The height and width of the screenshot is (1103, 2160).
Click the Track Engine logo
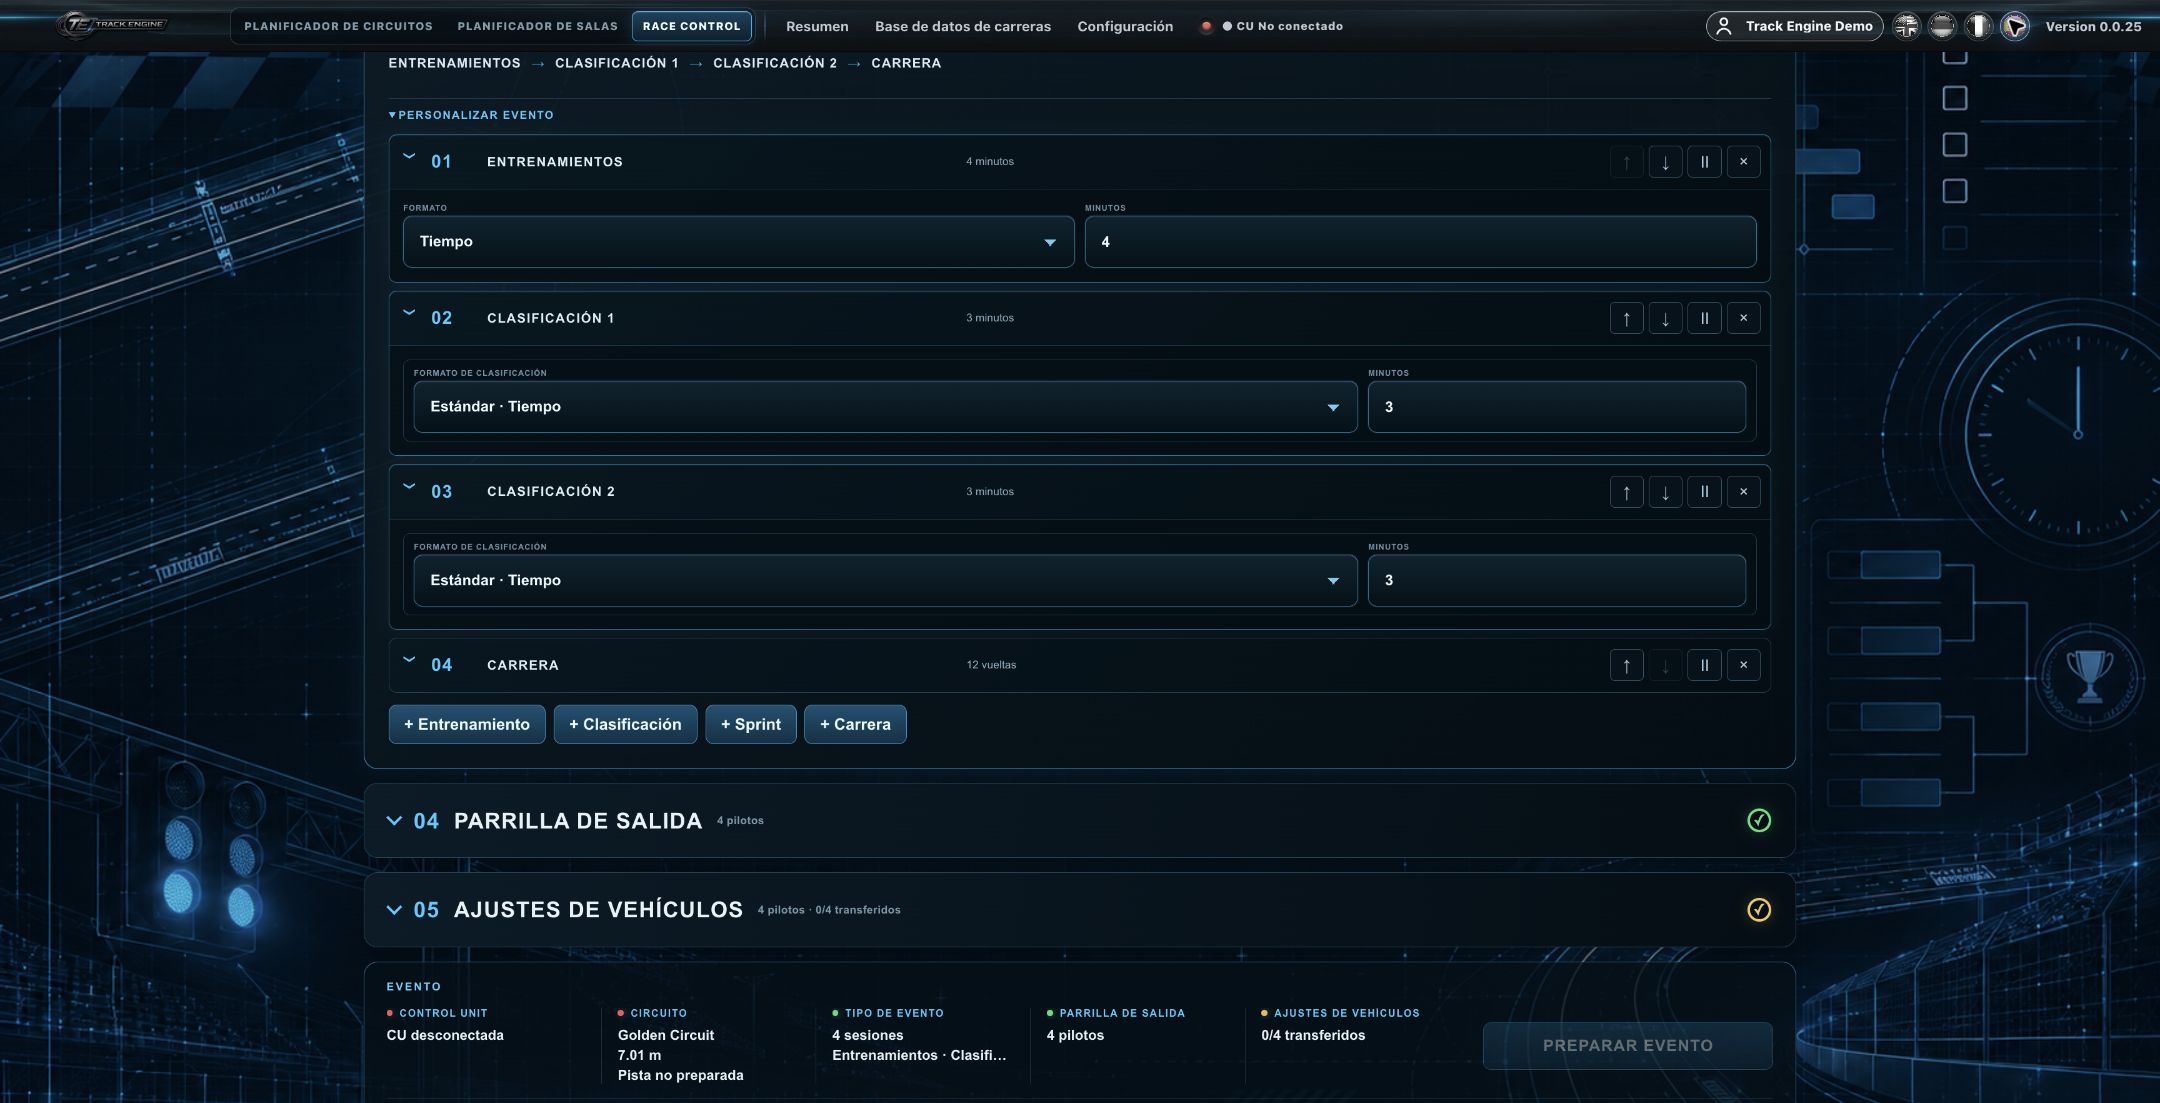coord(112,25)
